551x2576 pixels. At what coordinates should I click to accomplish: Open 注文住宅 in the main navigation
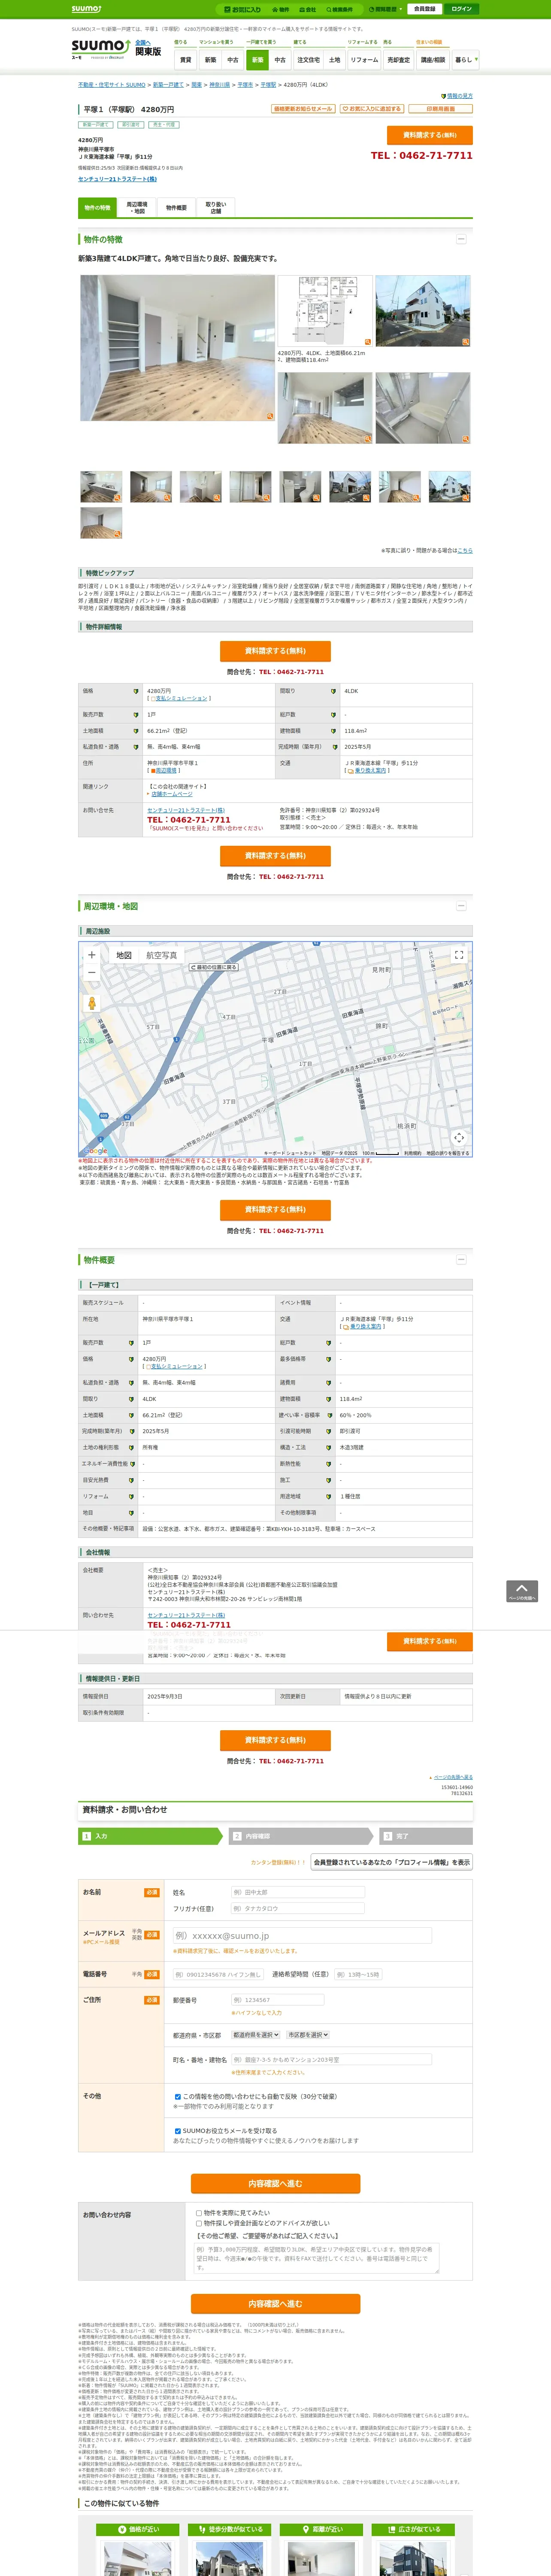308,60
